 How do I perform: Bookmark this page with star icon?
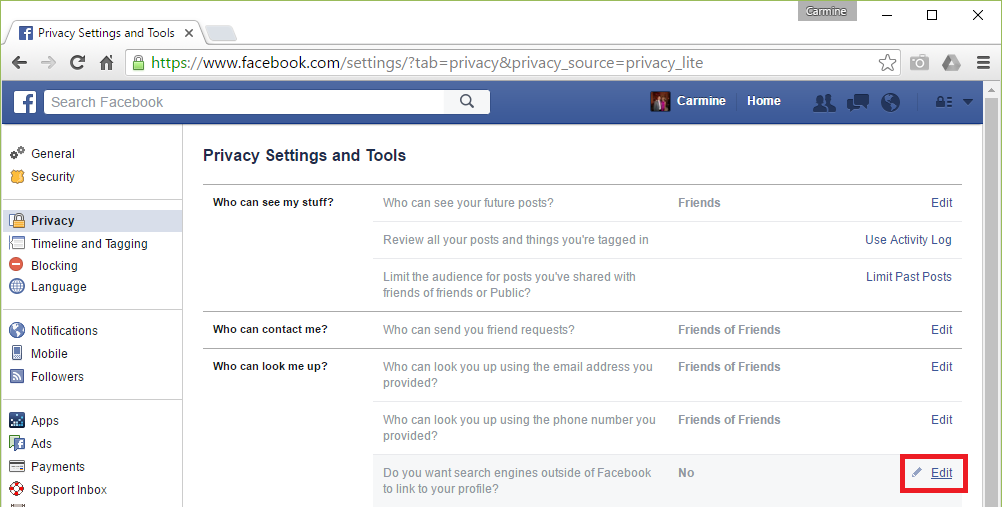point(887,63)
